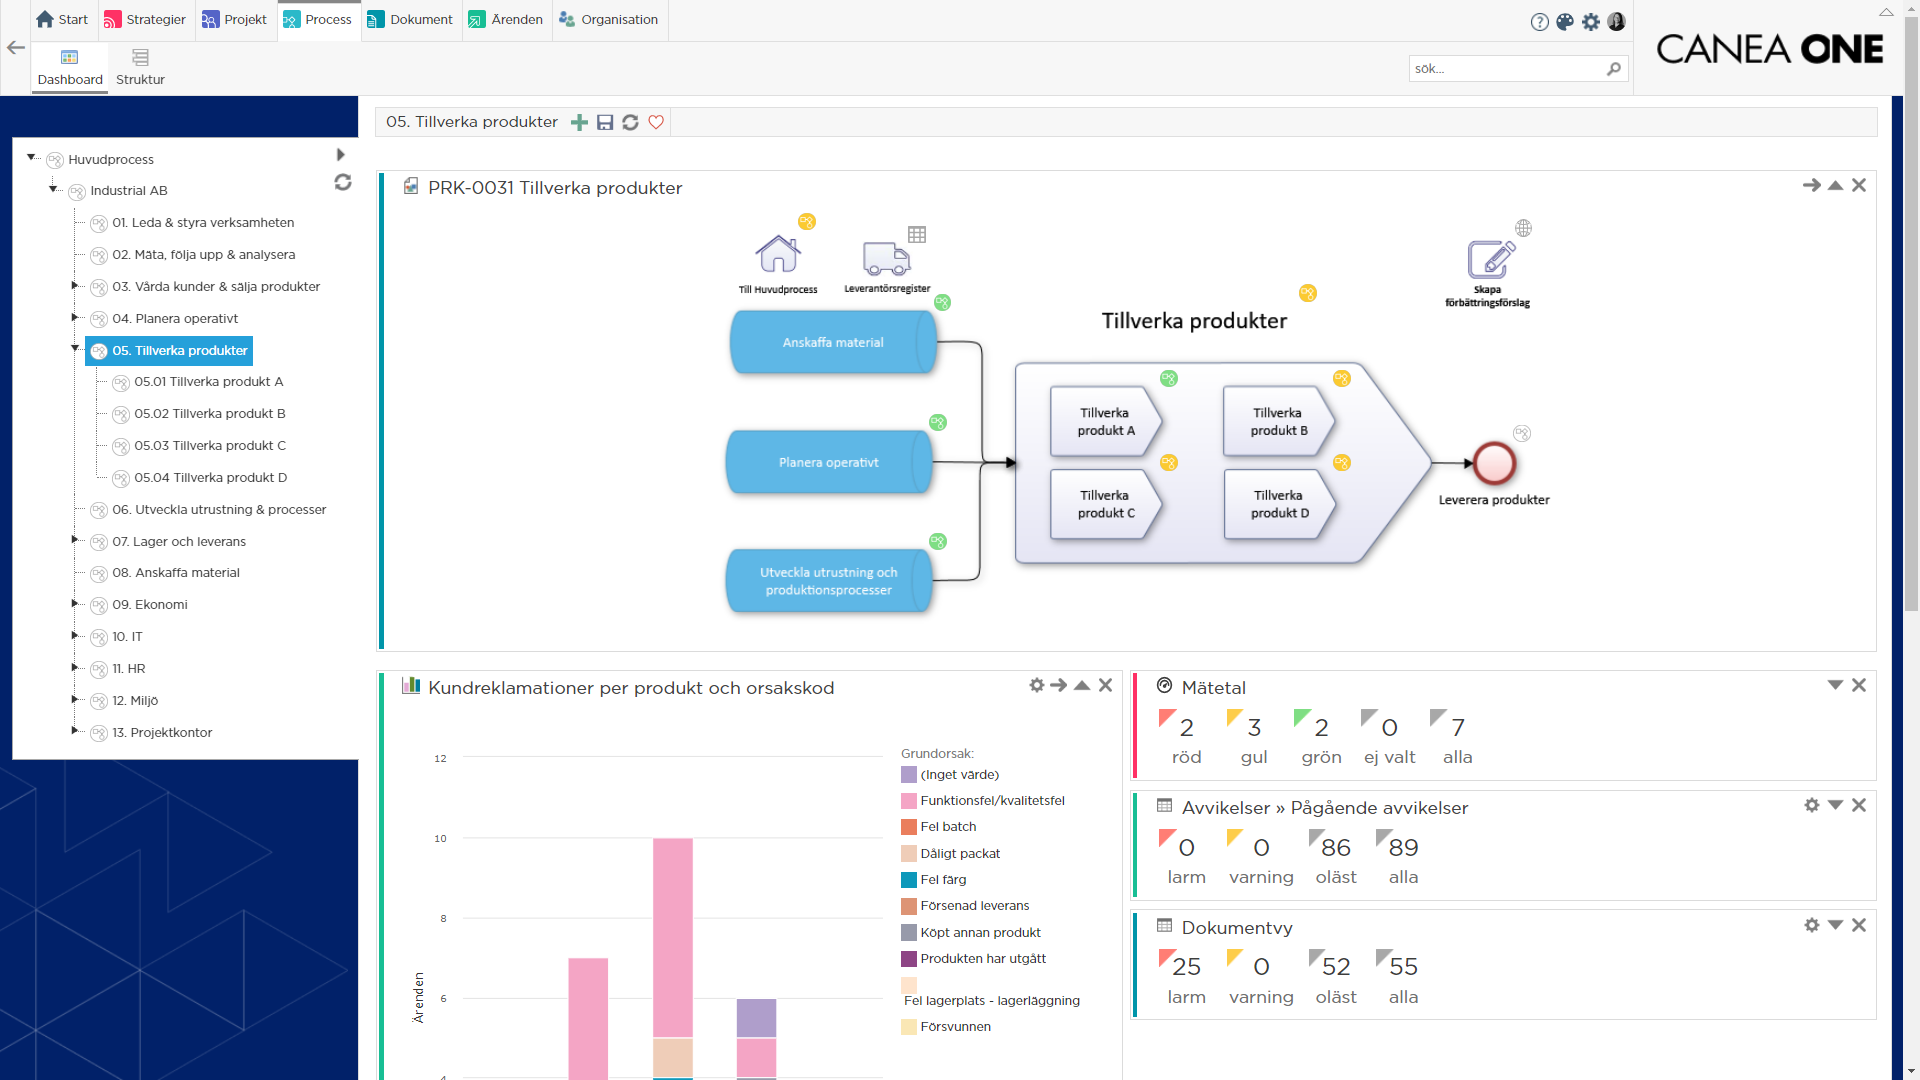The height and width of the screenshot is (1080, 1920).
Task: Click the tree panel refresh icon
Action: [x=343, y=182]
